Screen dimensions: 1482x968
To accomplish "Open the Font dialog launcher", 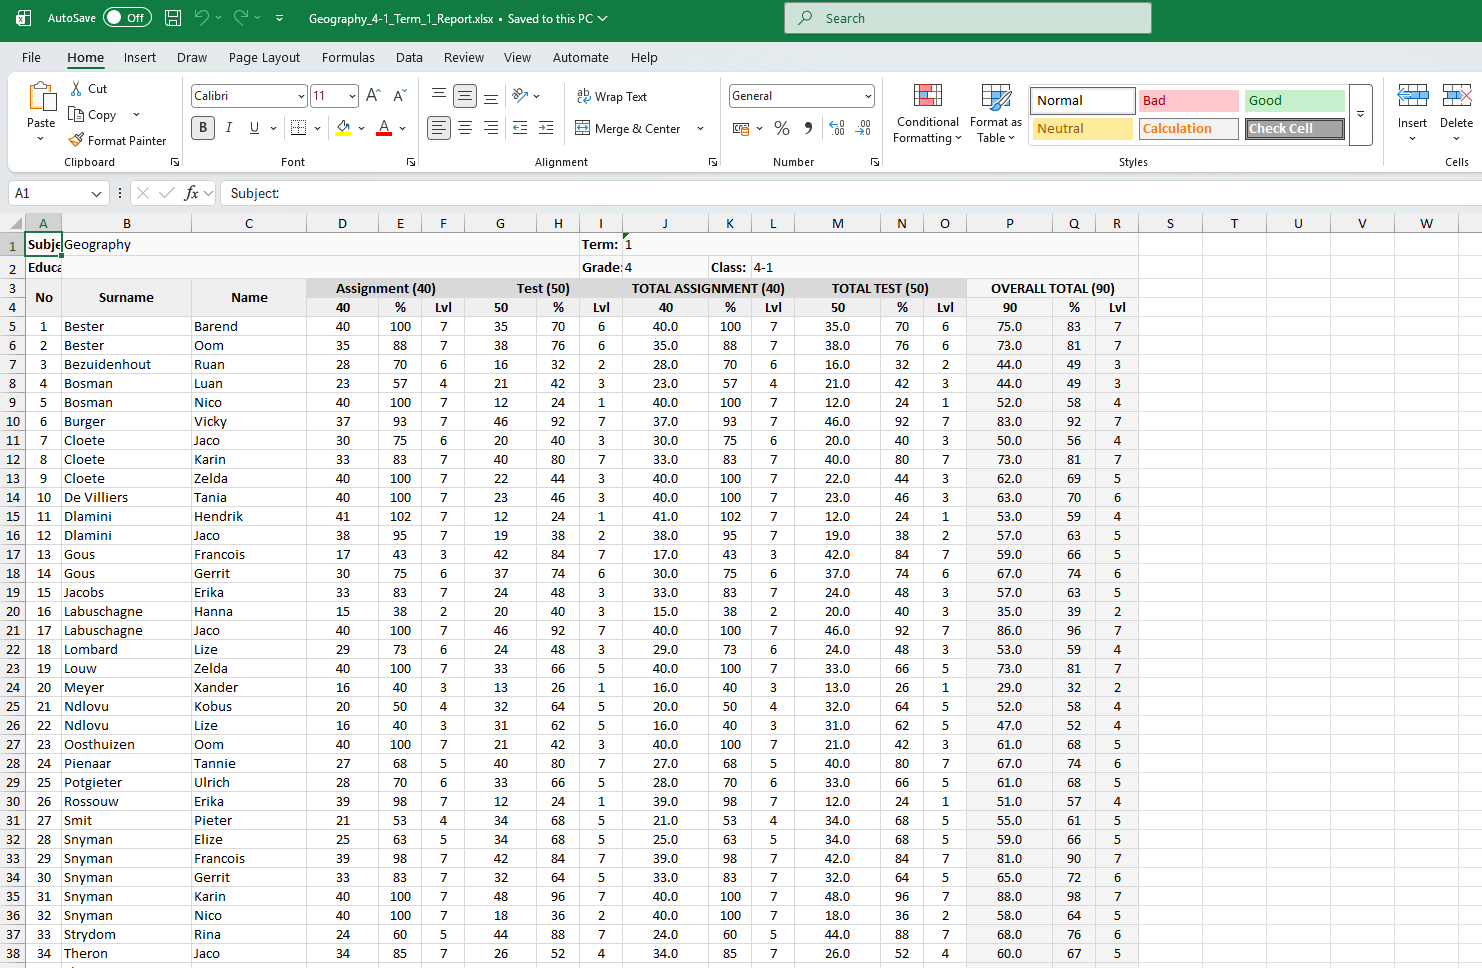I will pos(411,162).
